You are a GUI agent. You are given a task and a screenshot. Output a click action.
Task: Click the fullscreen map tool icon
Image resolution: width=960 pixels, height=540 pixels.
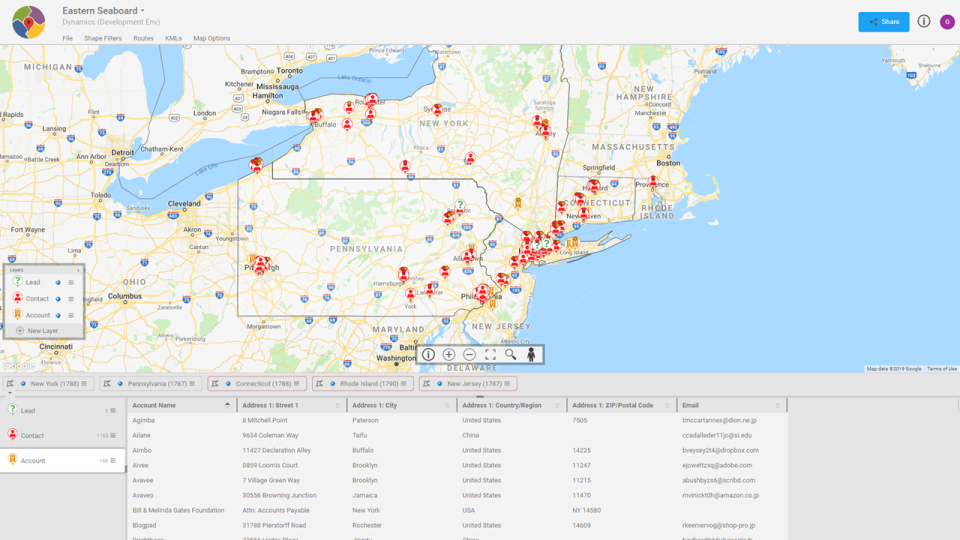[x=490, y=354]
